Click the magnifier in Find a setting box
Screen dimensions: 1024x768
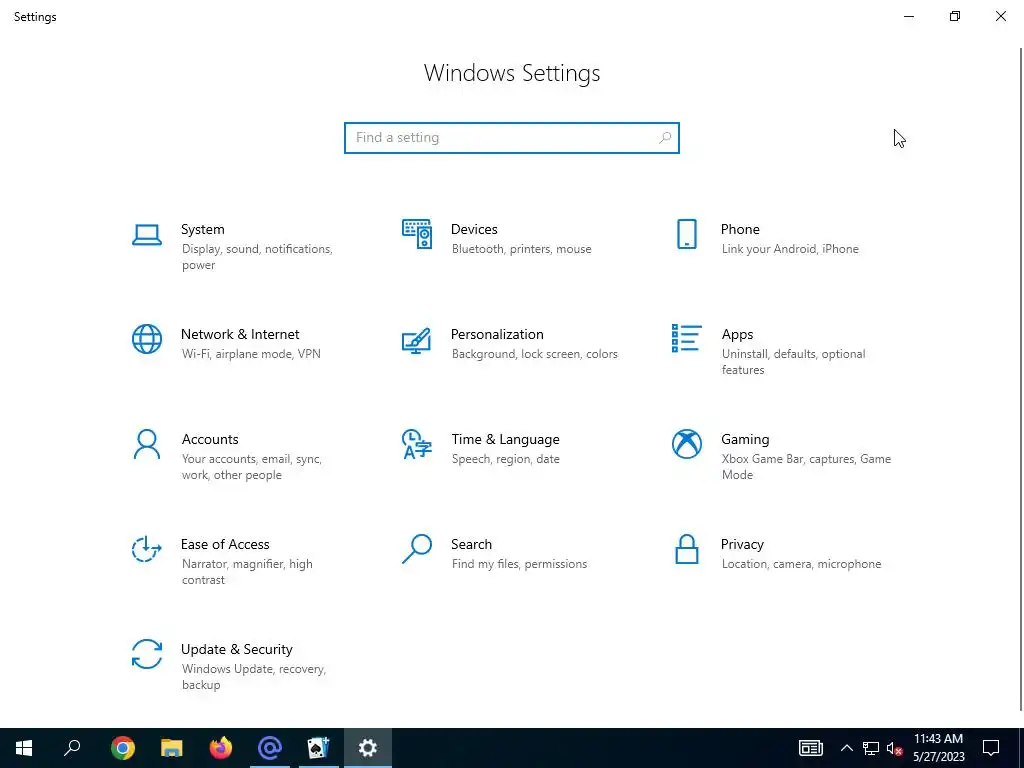(x=665, y=138)
